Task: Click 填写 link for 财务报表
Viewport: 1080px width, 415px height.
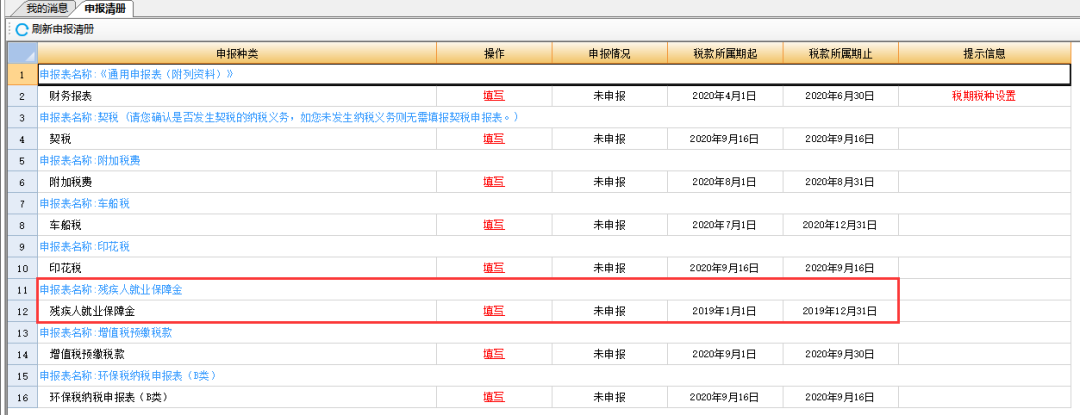Action: tap(494, 96)
